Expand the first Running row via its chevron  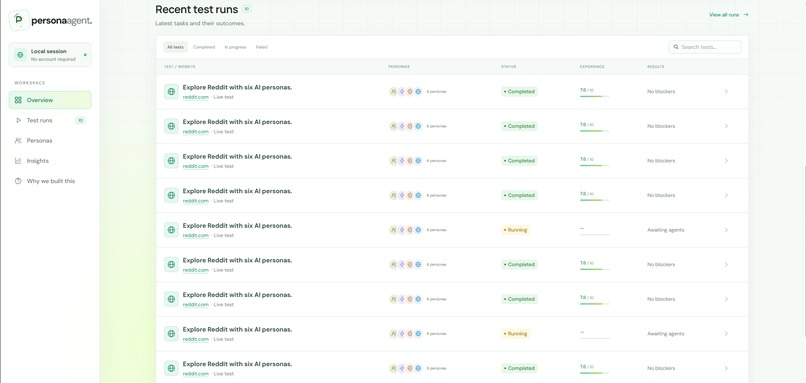point(726,230)
